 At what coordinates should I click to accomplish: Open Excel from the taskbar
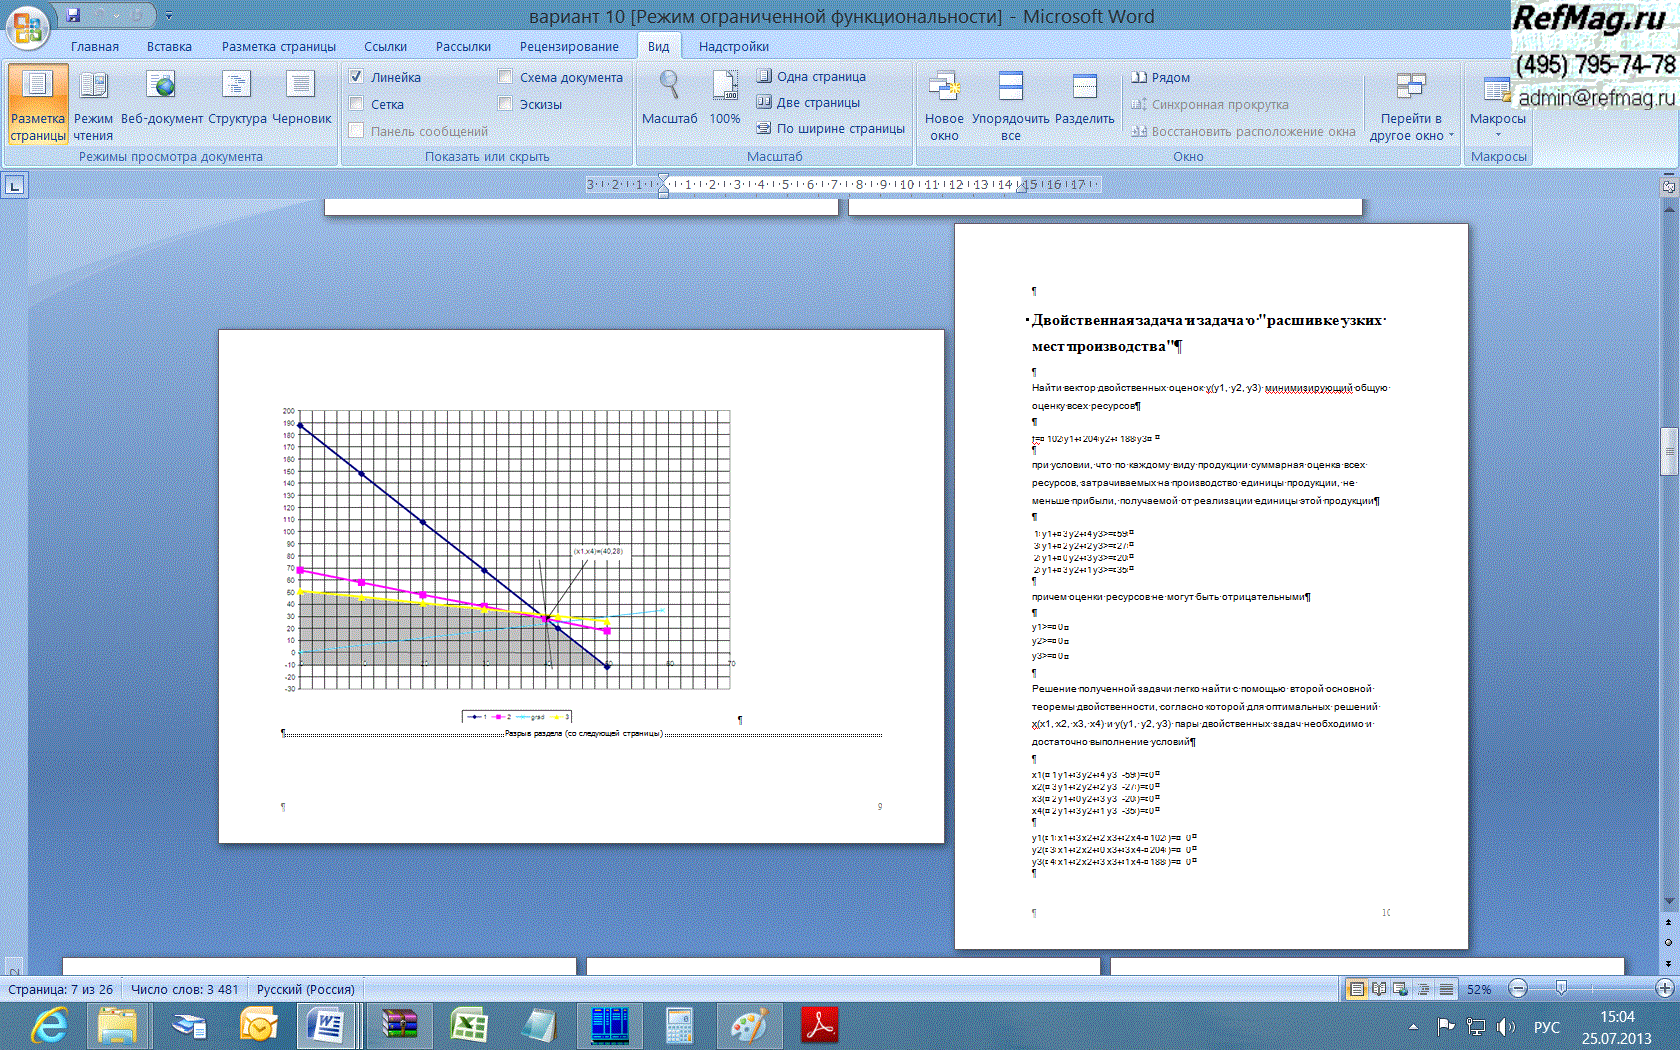coord(468,1026)
